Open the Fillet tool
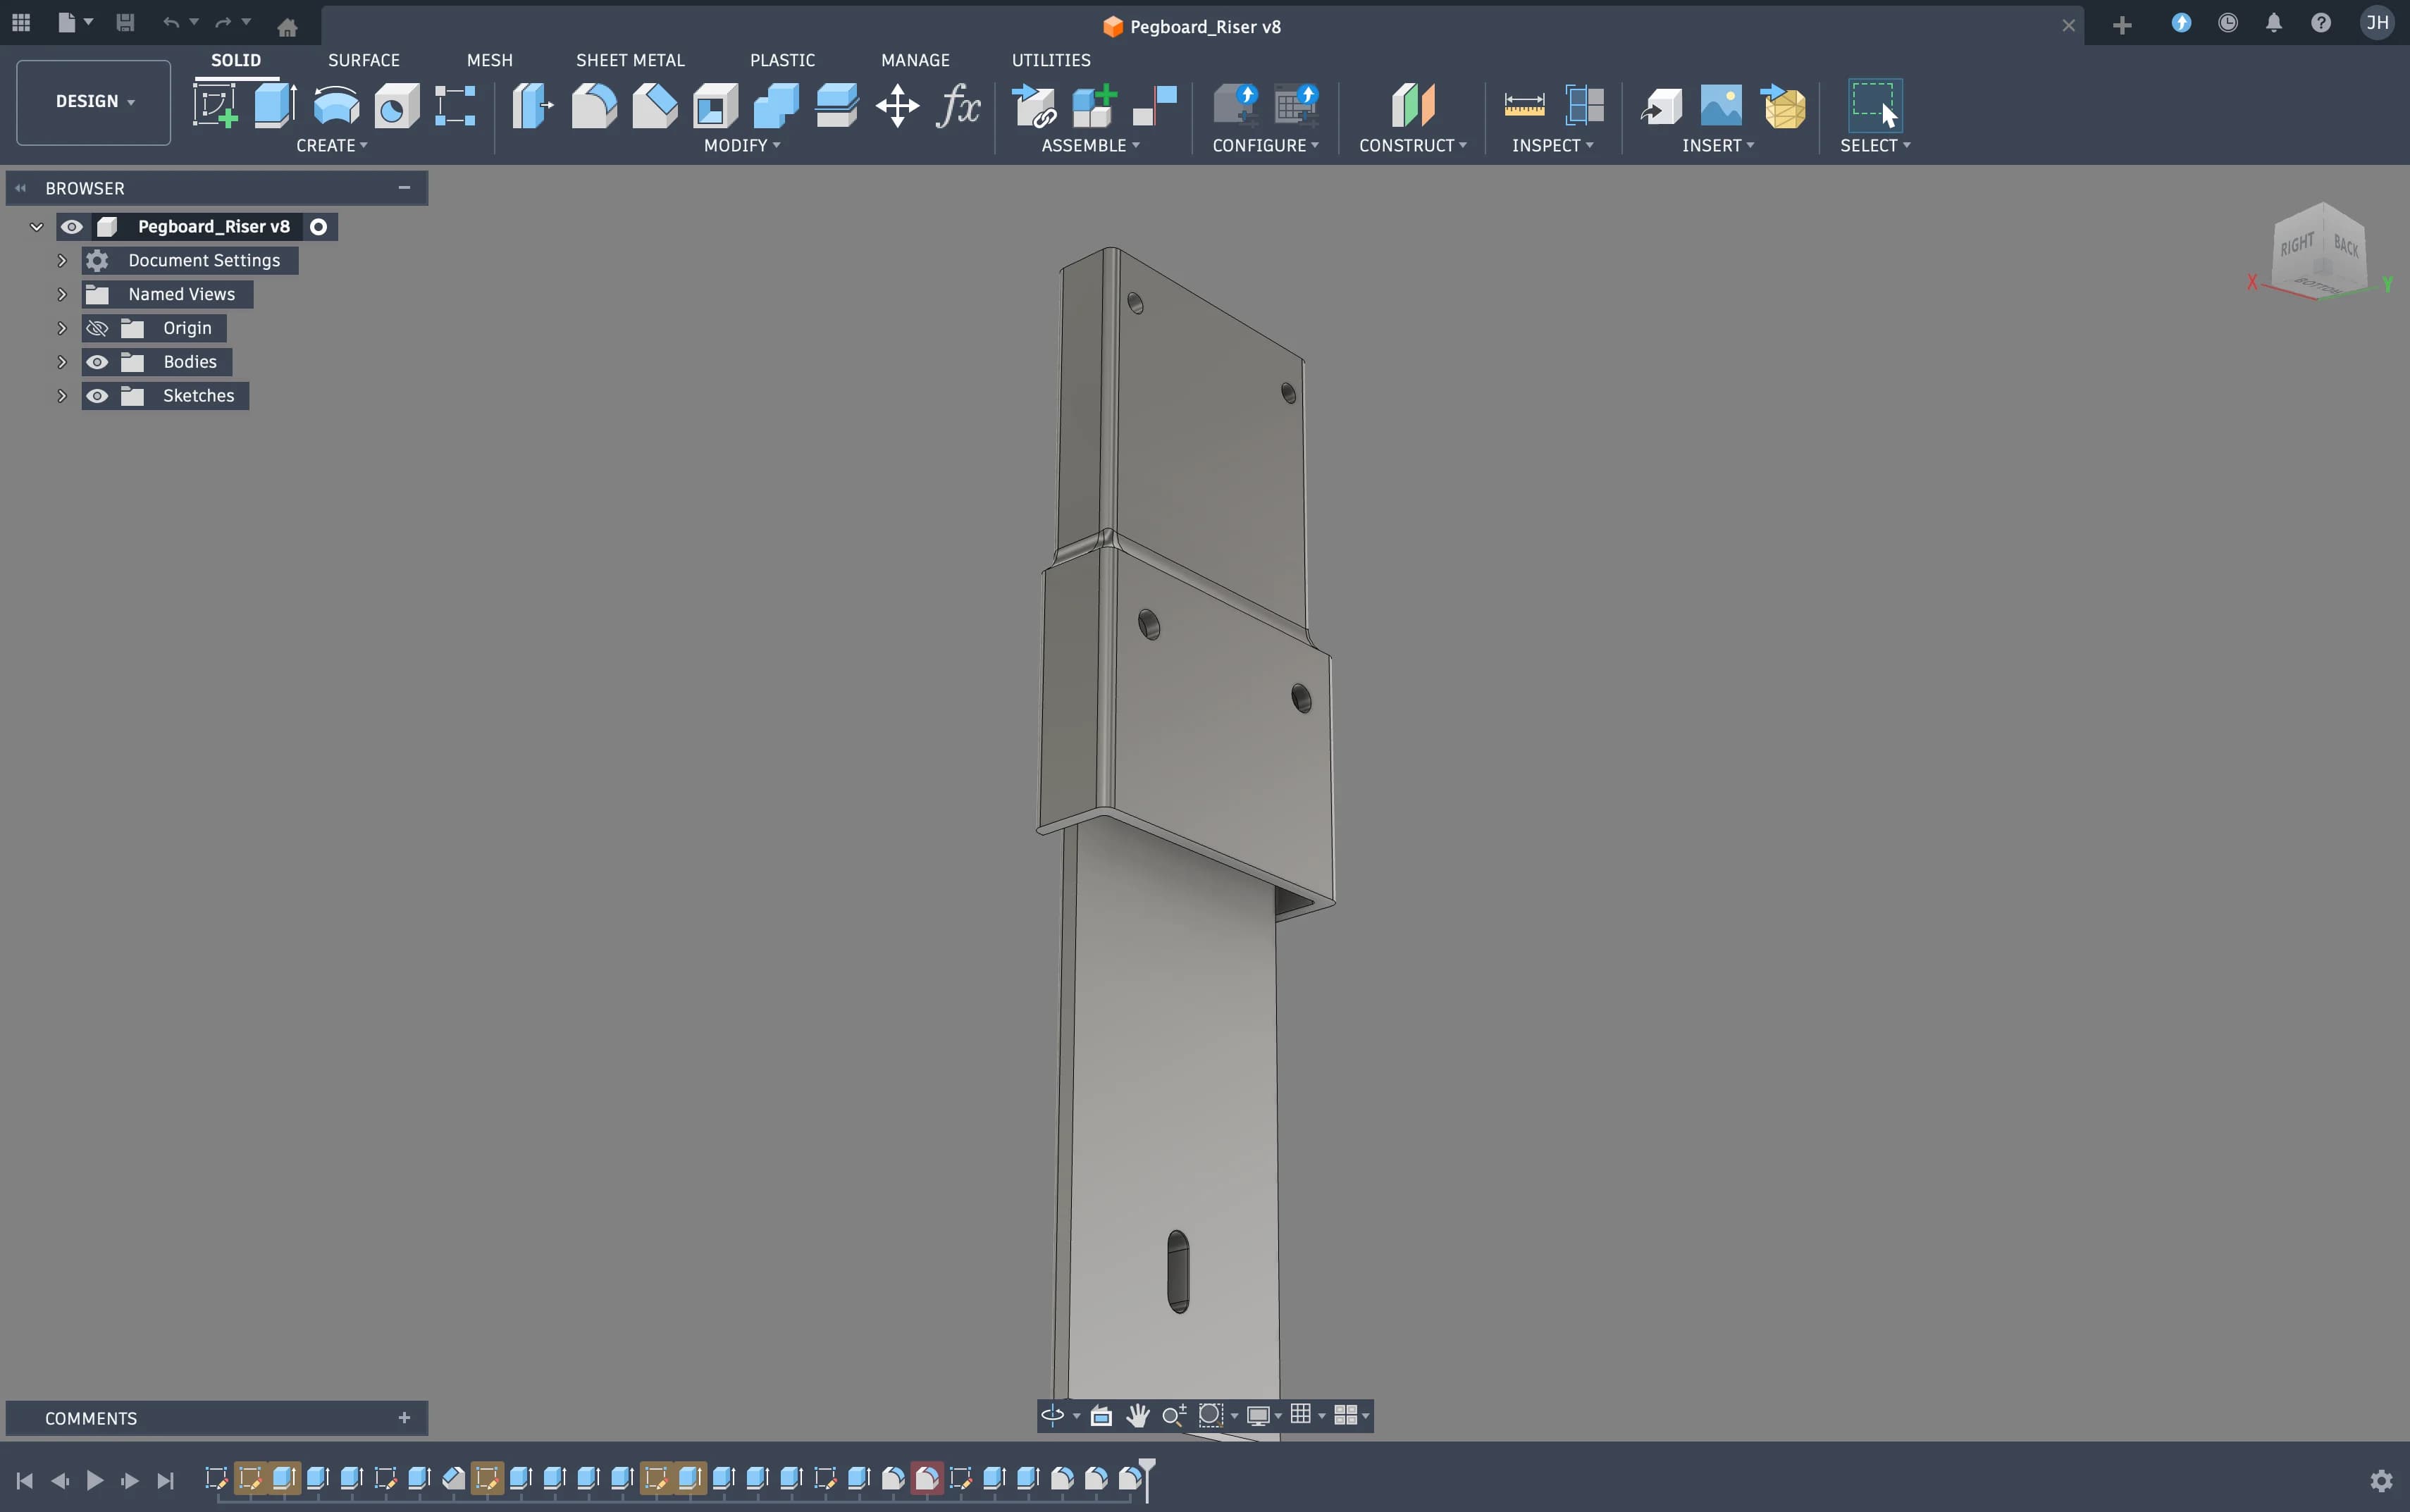Screen dimensions: 2410x1512 (594, 105)
